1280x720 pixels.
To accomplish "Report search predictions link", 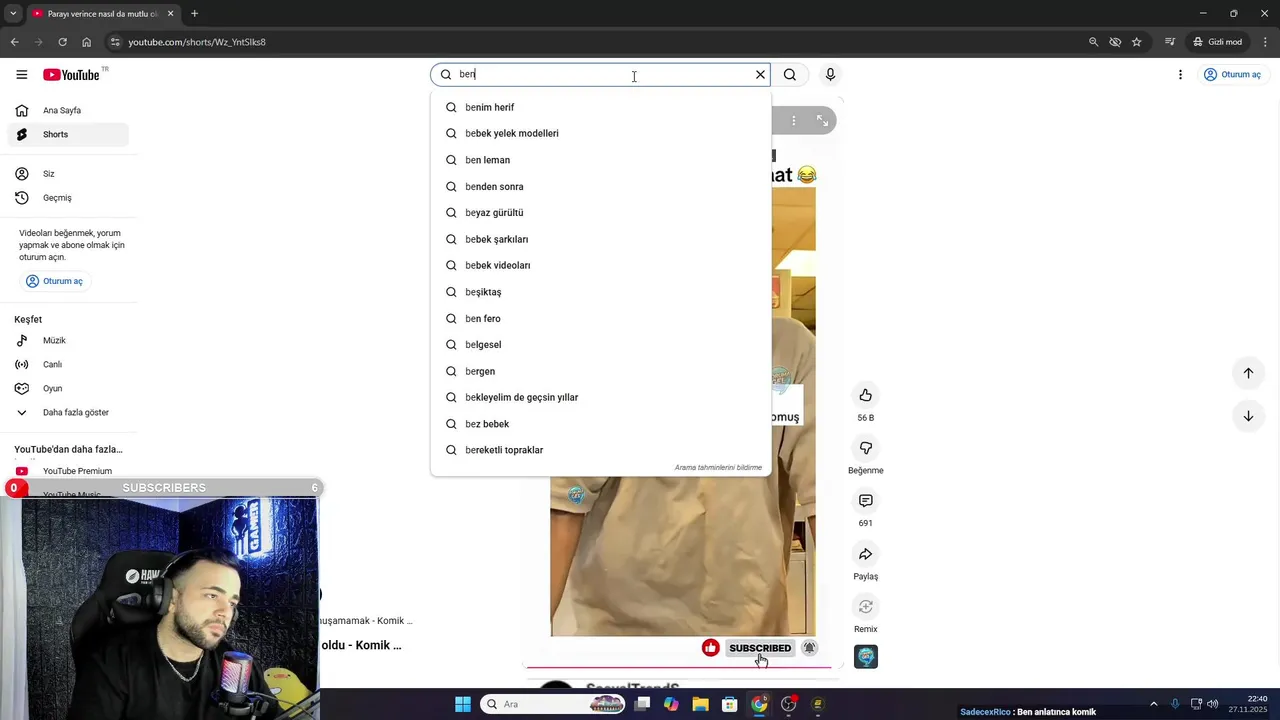I will (x=718, y=468).
